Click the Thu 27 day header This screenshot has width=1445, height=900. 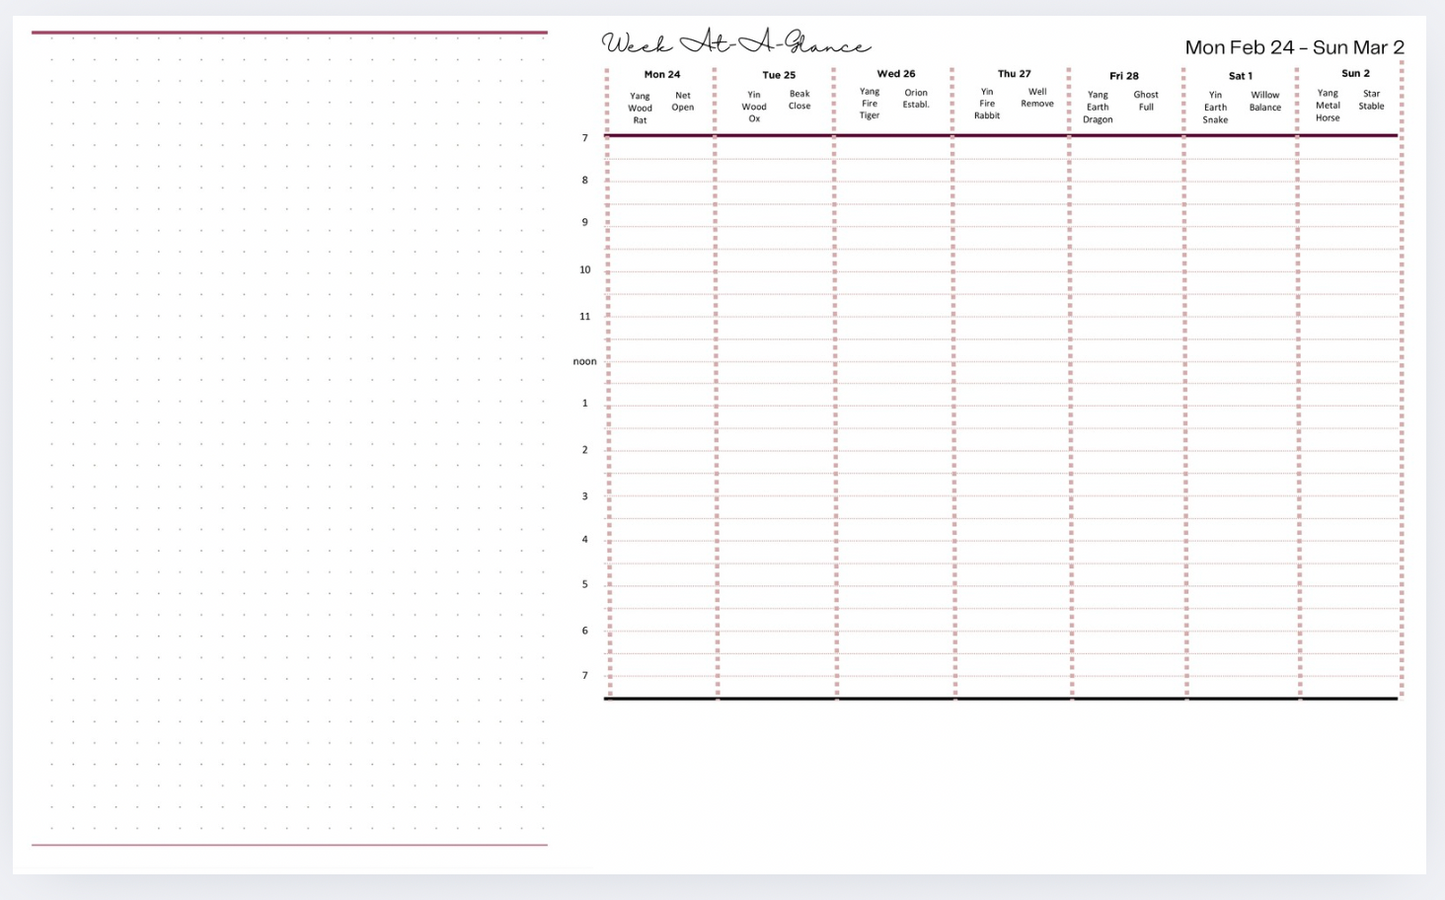click(x=1014, y=74)
